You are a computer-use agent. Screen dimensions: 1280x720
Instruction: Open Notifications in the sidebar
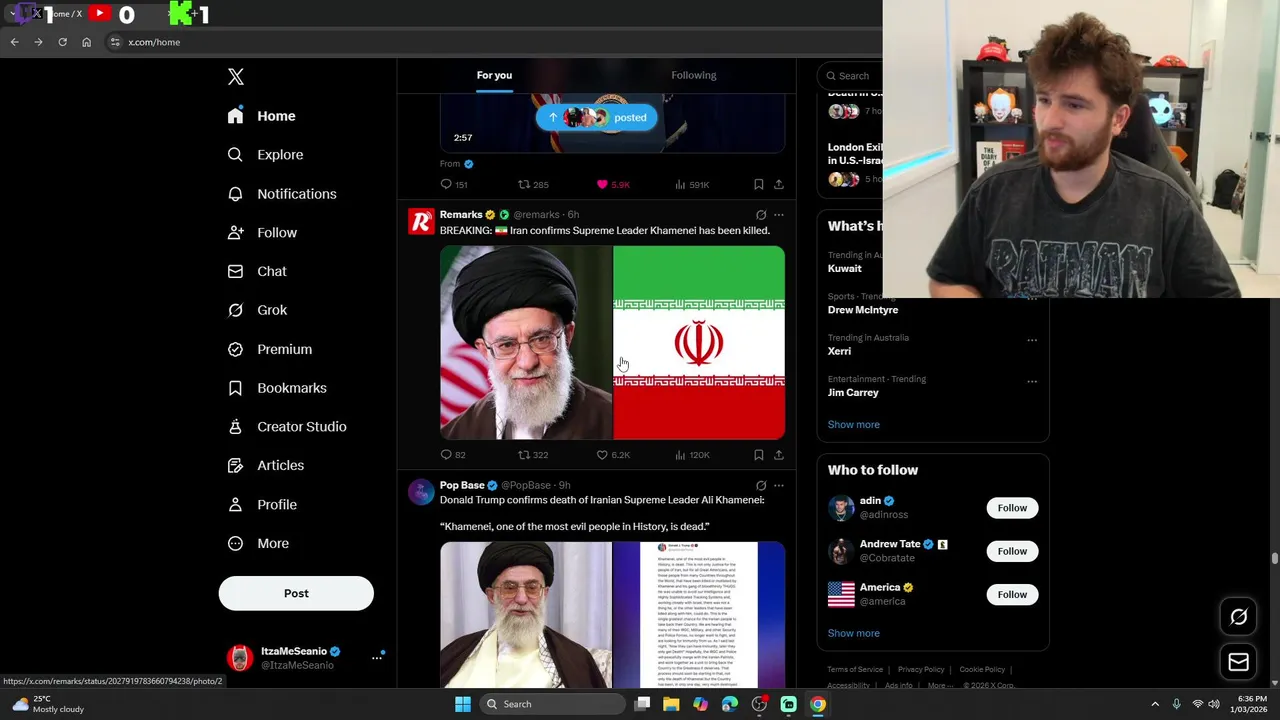coord(282,194)
